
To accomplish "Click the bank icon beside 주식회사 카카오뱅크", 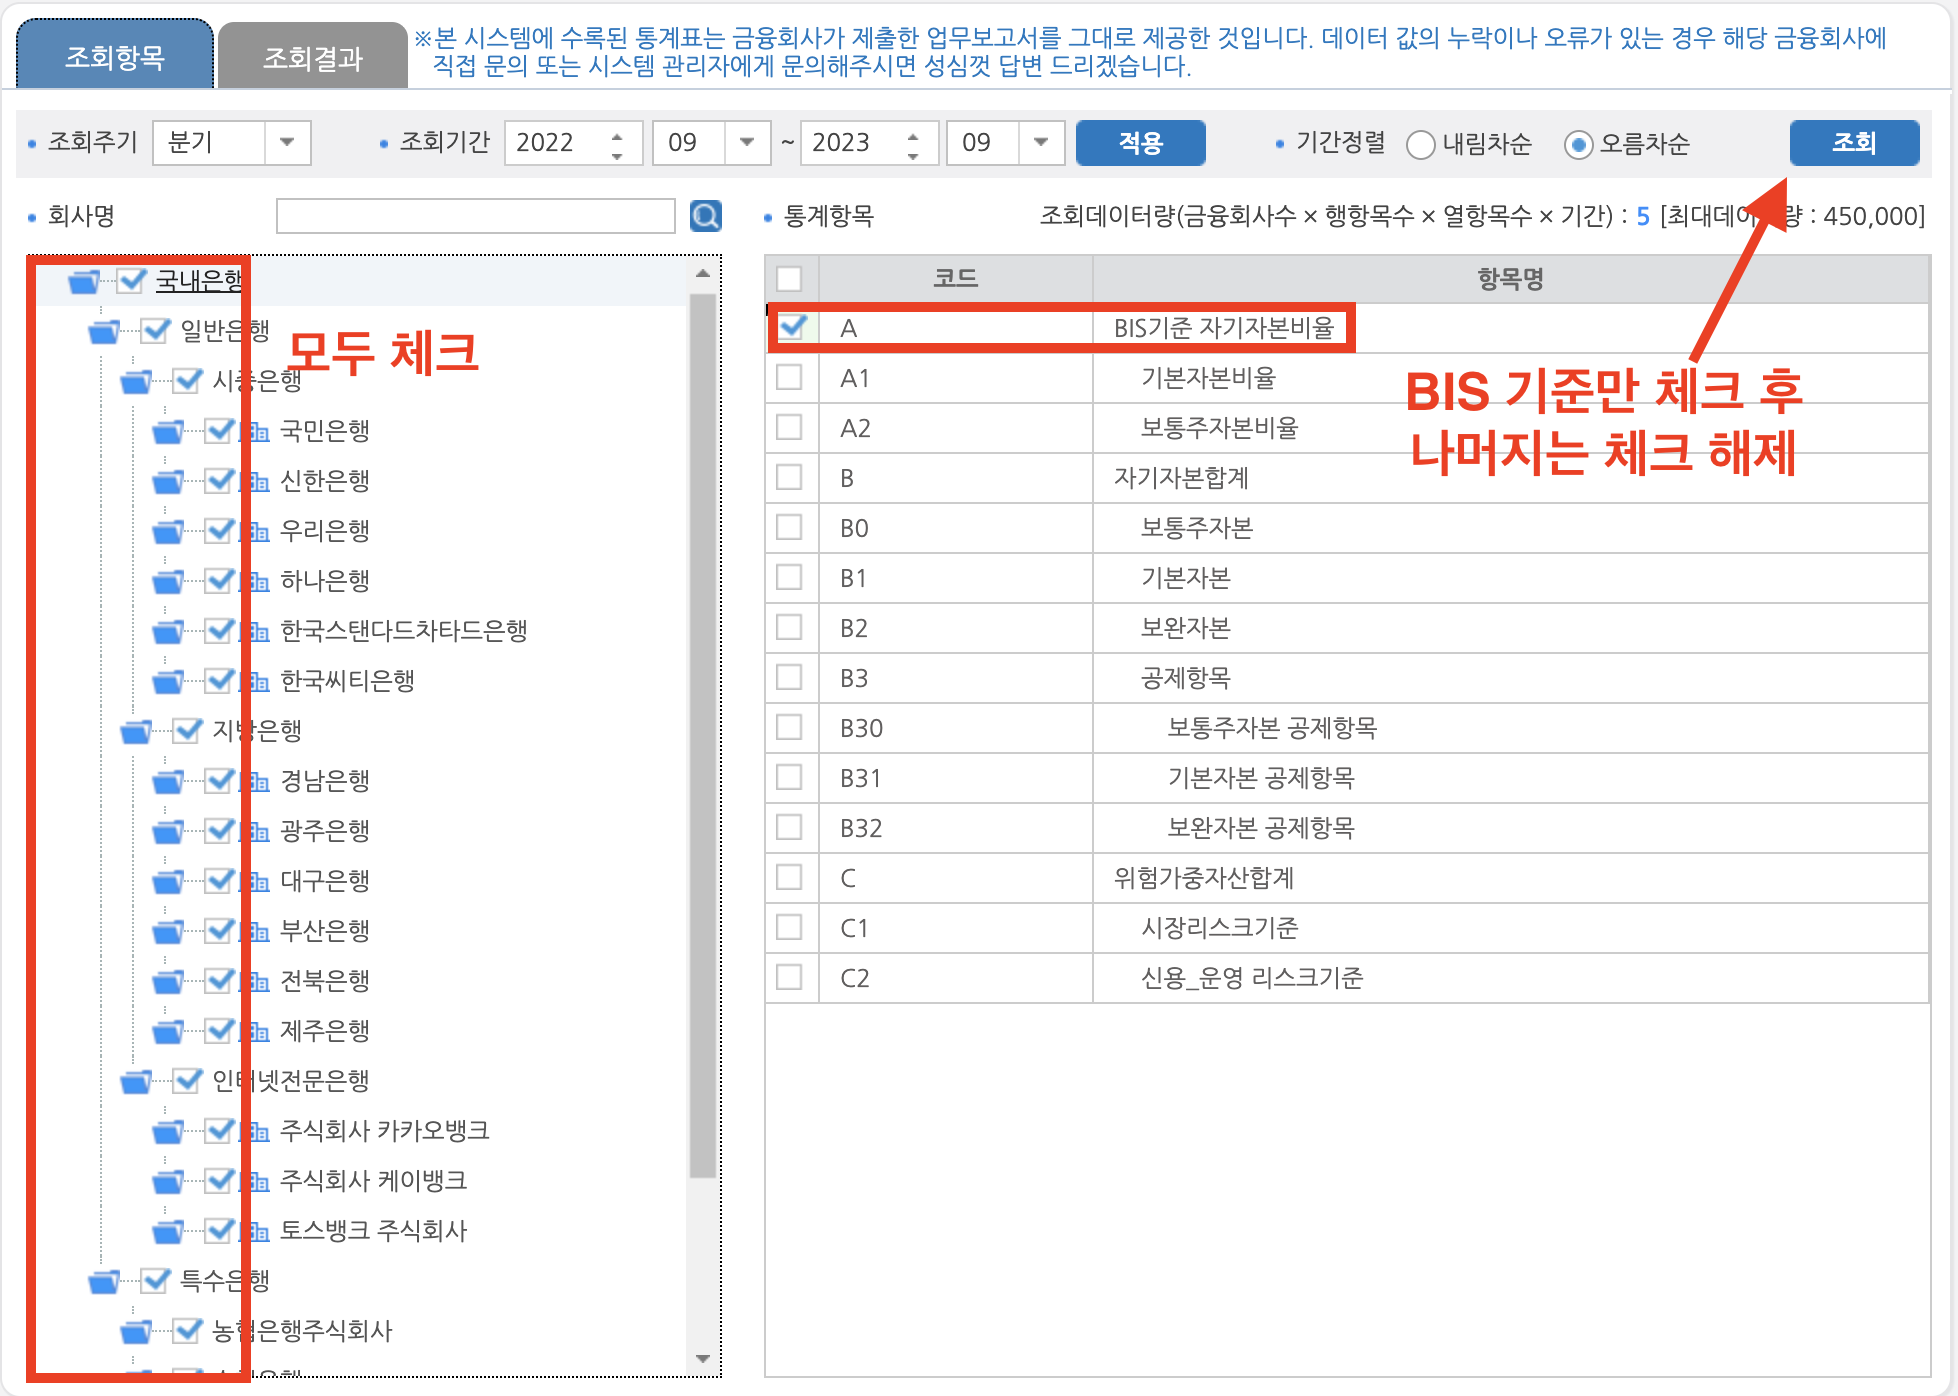I will coord(254,1131).
